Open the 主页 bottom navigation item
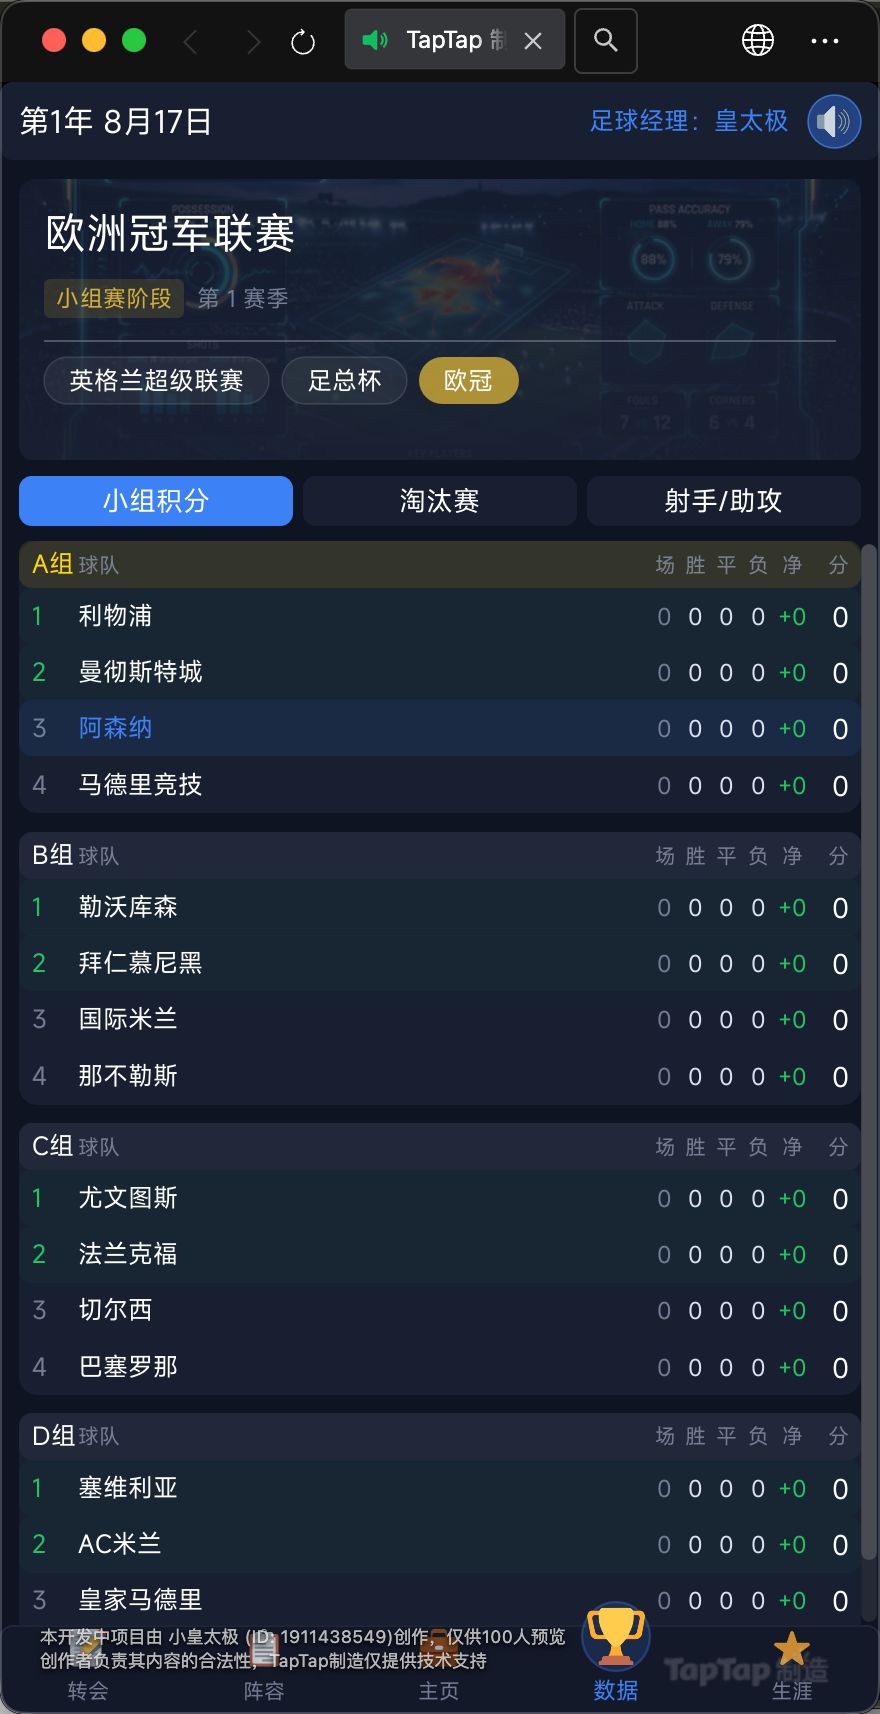Screen dimensions: 880x1714 click(x=438, y=1672)
